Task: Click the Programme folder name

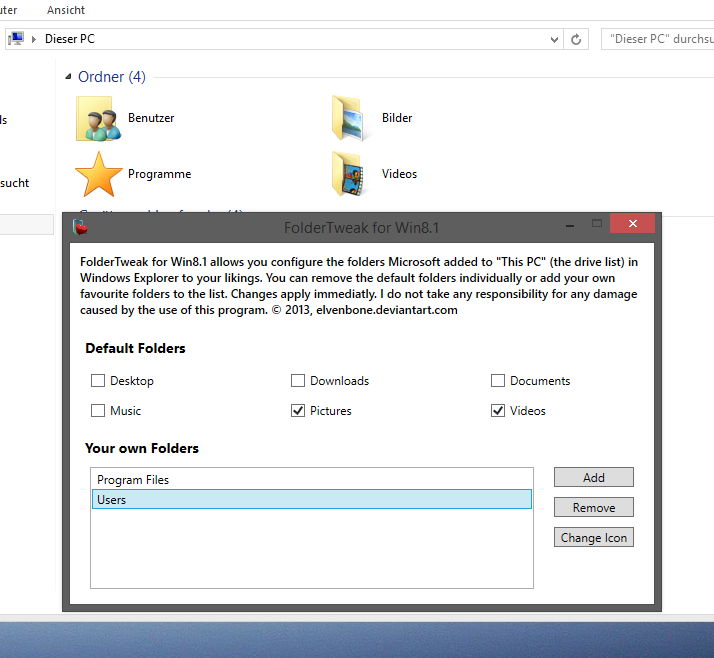Action: point(159,174)
